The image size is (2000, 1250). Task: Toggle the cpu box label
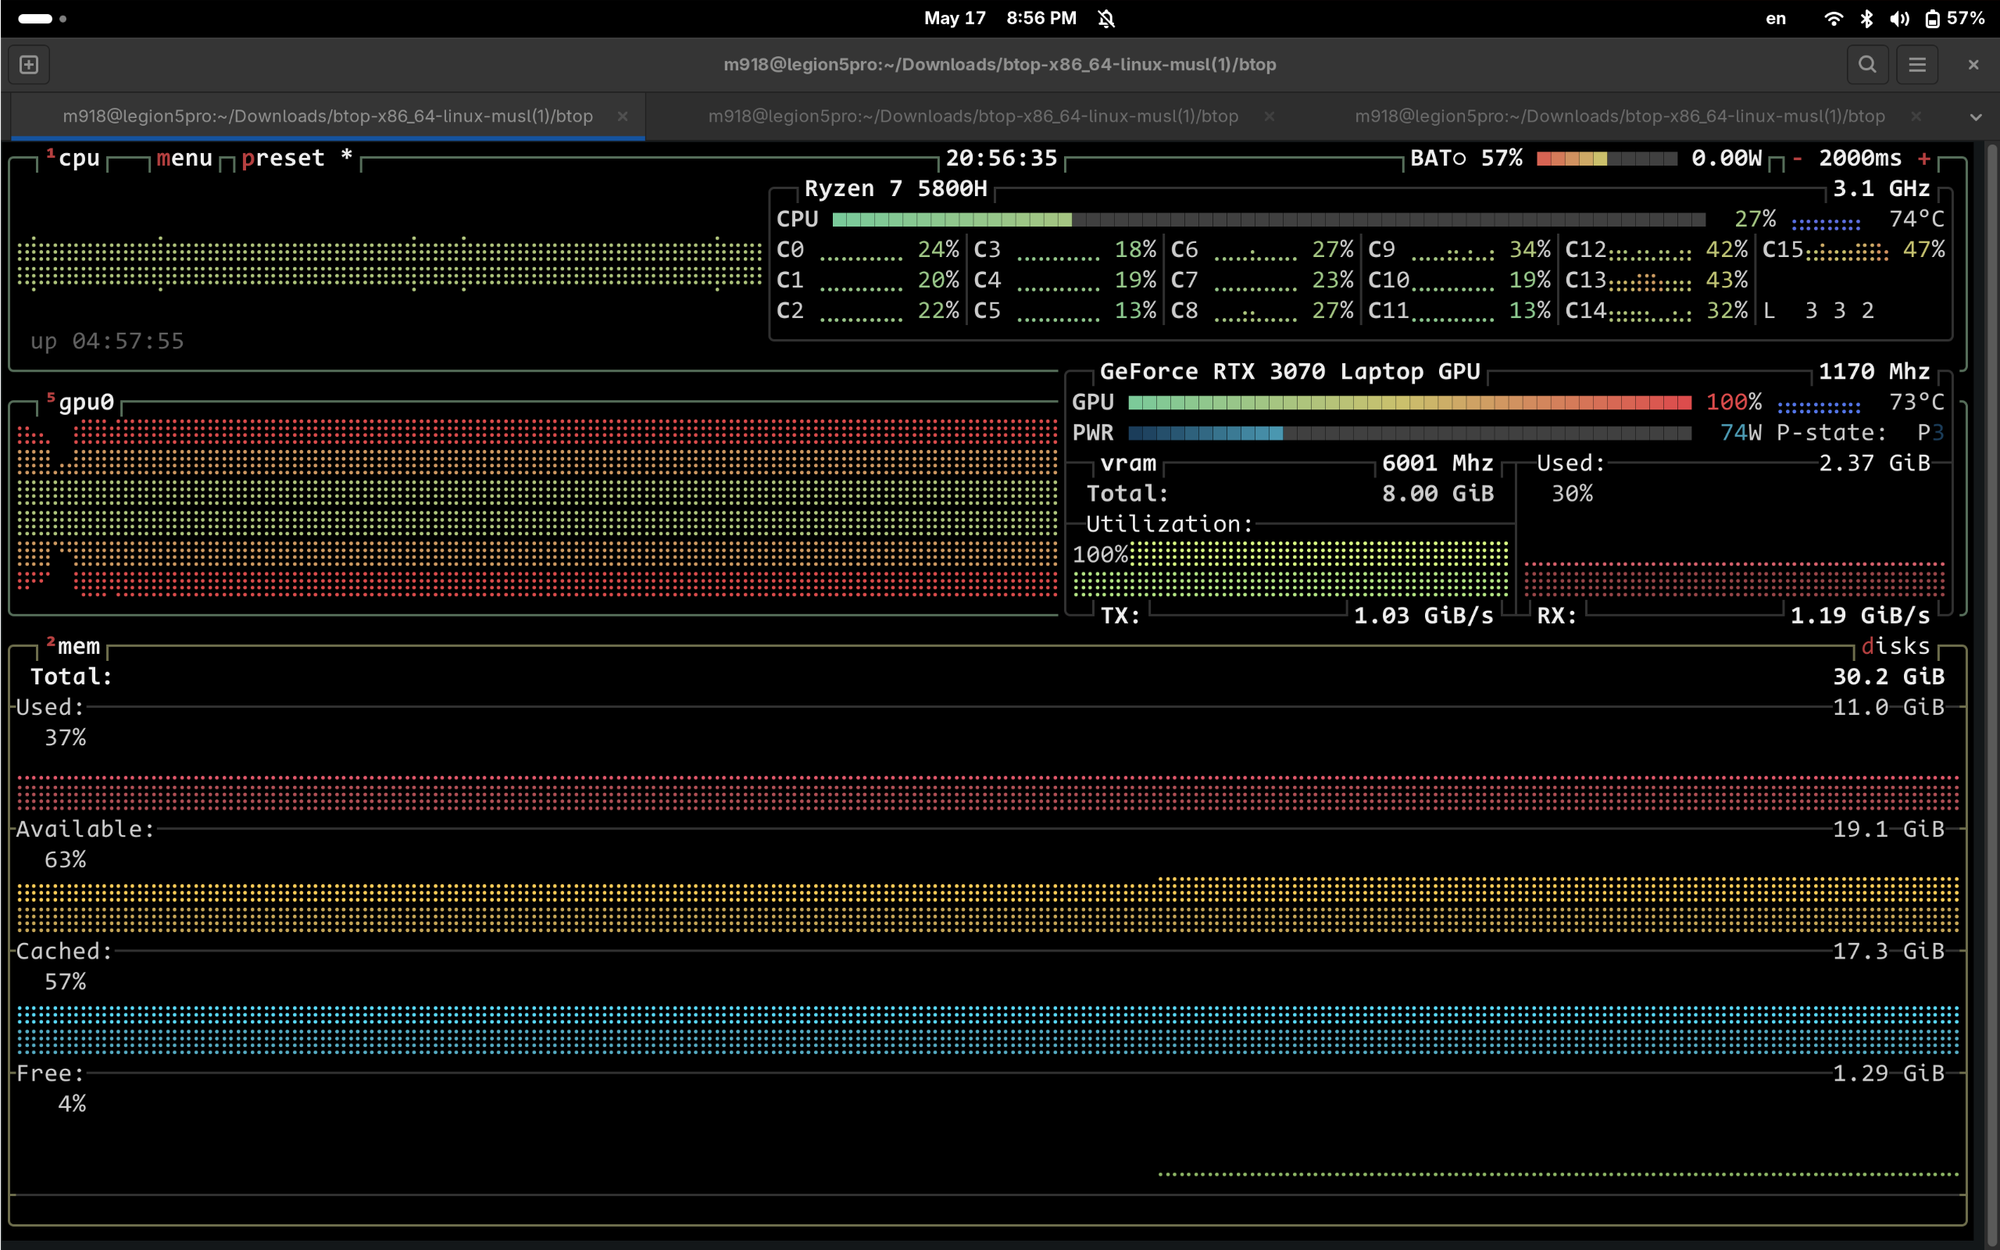(x=73, y=158)
